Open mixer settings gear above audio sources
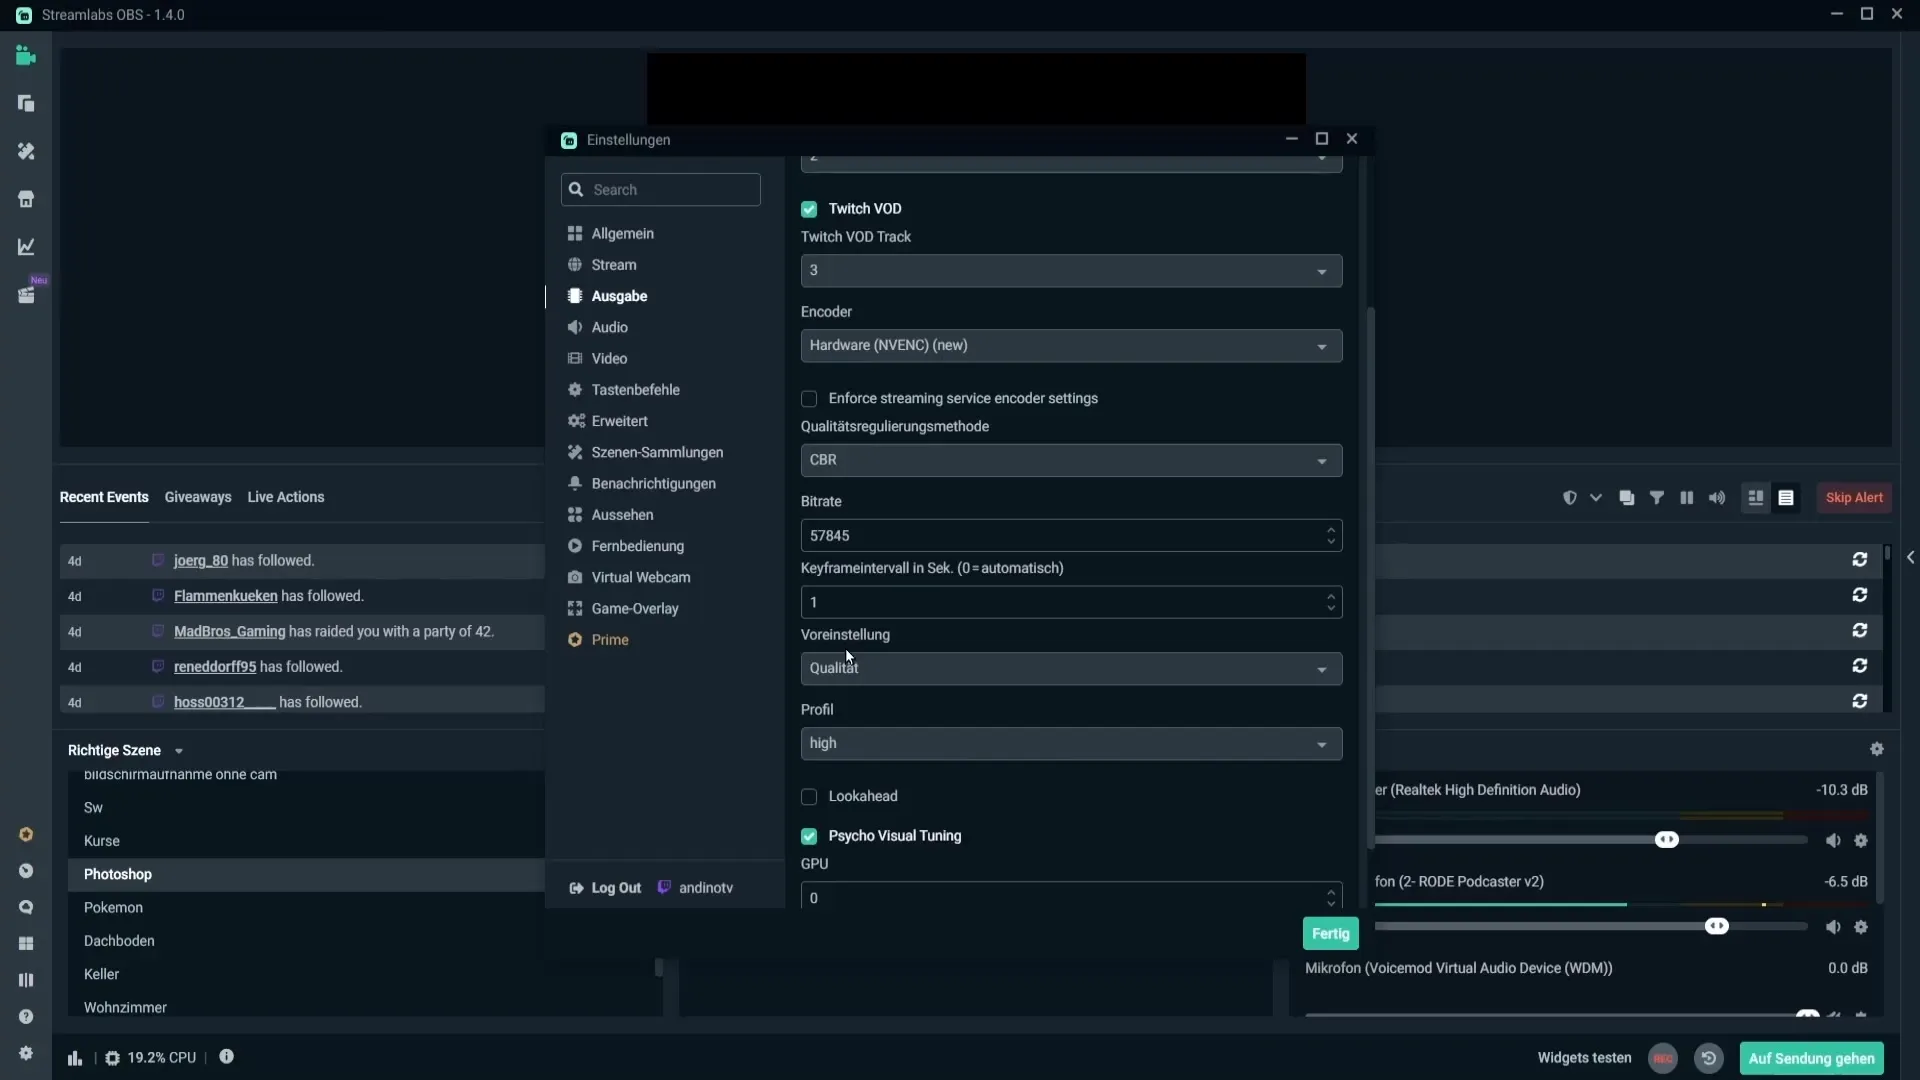 click(1877, 750)
